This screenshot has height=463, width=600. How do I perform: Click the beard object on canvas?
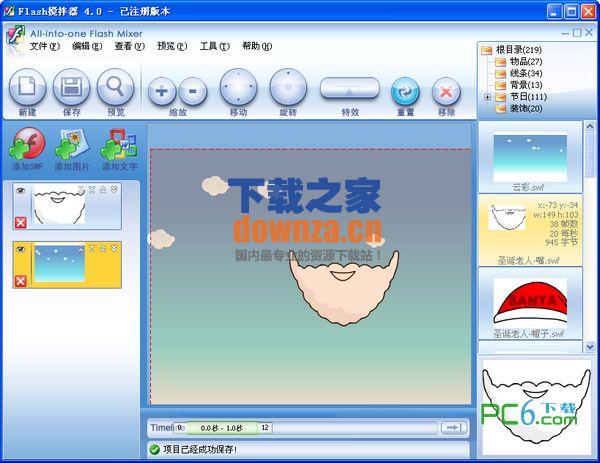[x=344, y=289]
